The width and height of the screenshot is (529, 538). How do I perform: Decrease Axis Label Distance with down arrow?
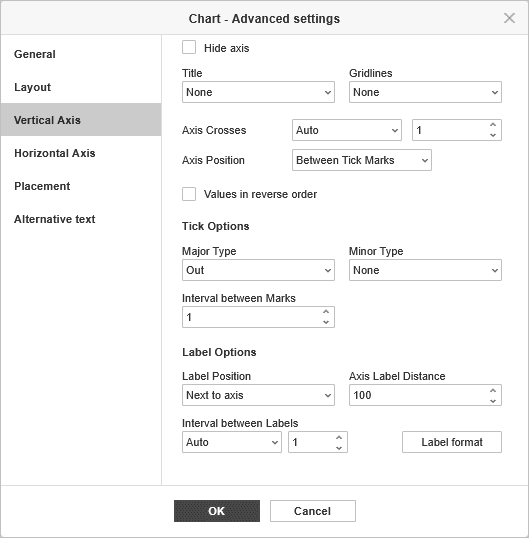point(493,400)
